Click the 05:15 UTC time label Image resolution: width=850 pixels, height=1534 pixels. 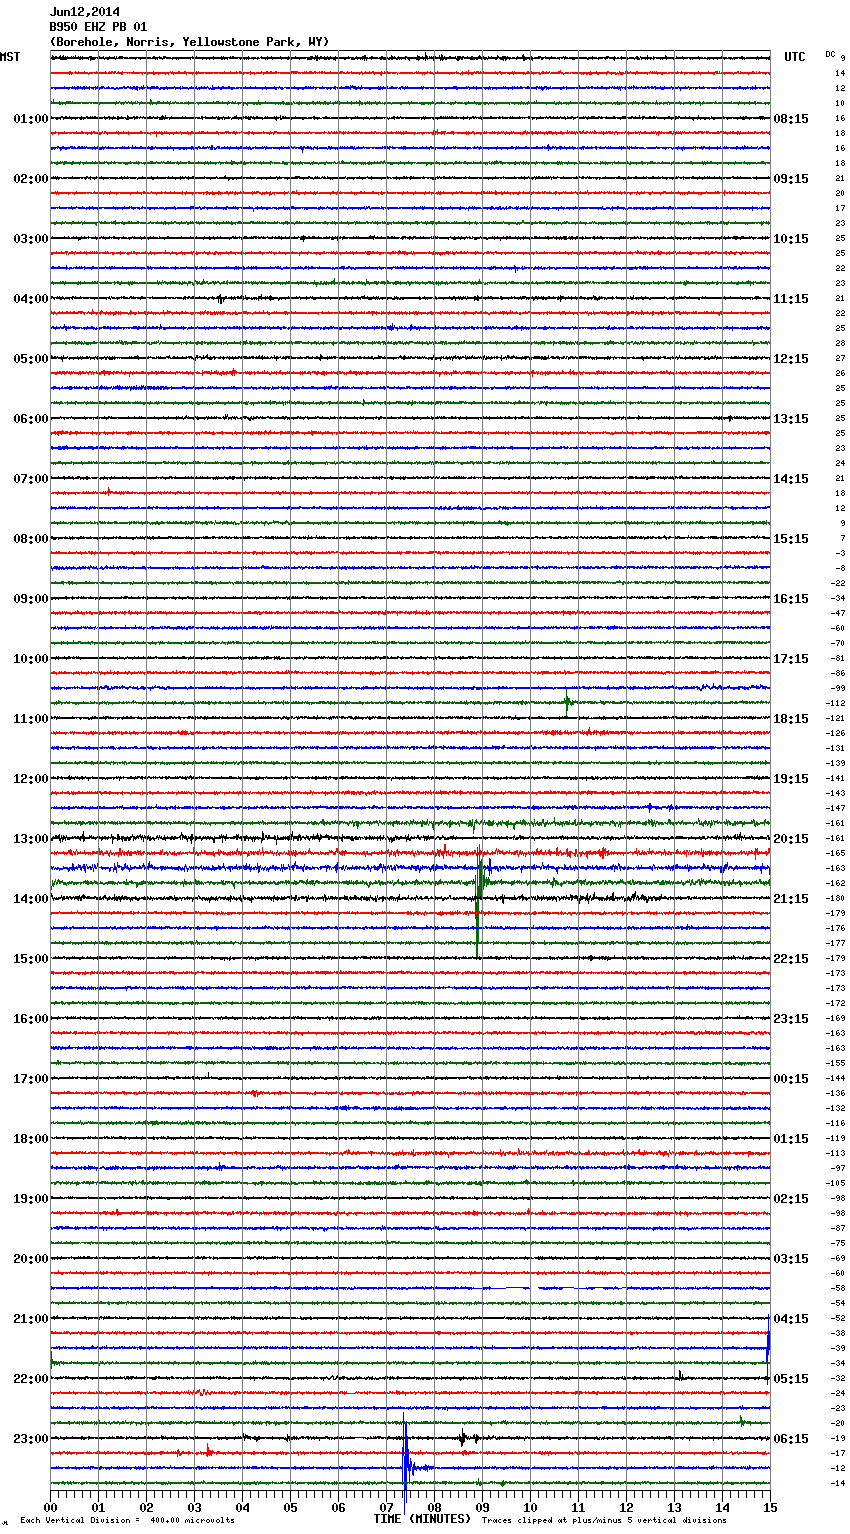tap(791, 1379)
